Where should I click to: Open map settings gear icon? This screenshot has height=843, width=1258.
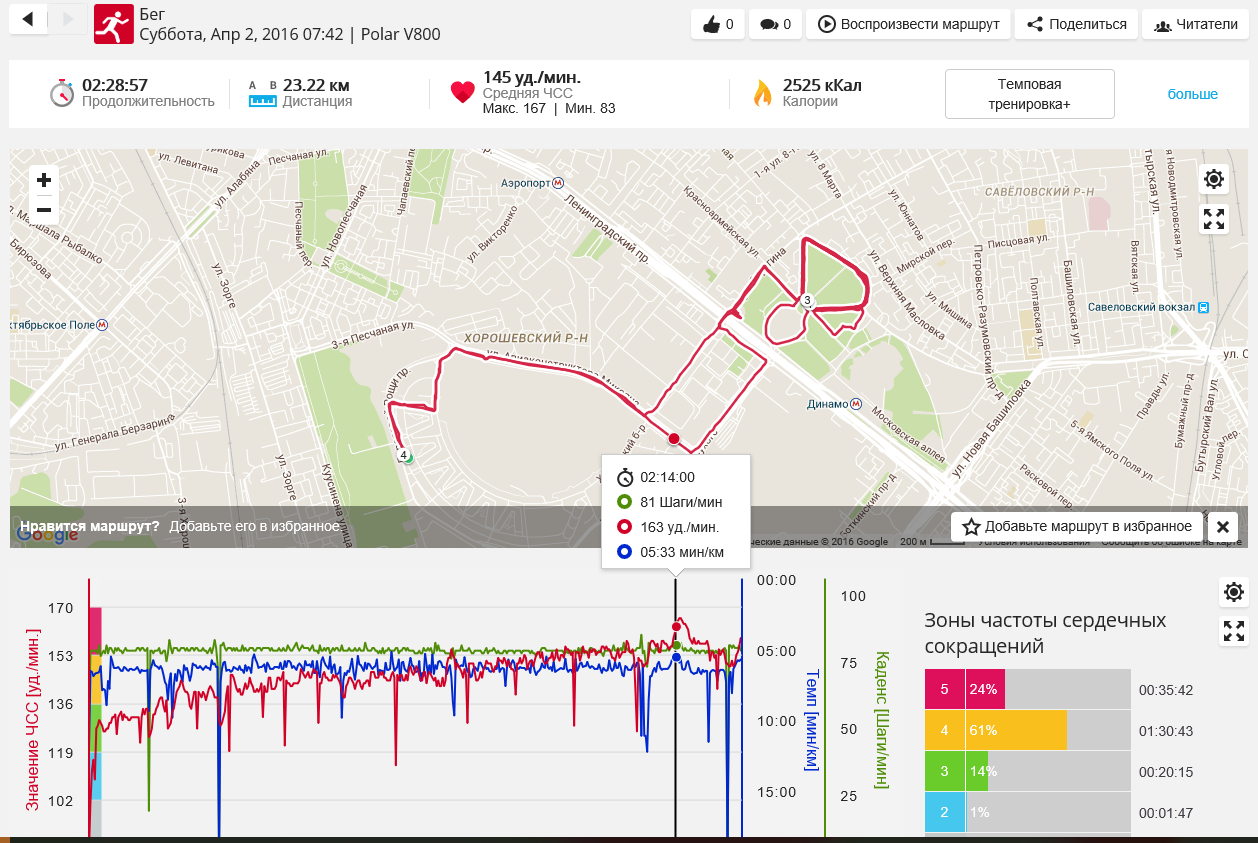1214,179
